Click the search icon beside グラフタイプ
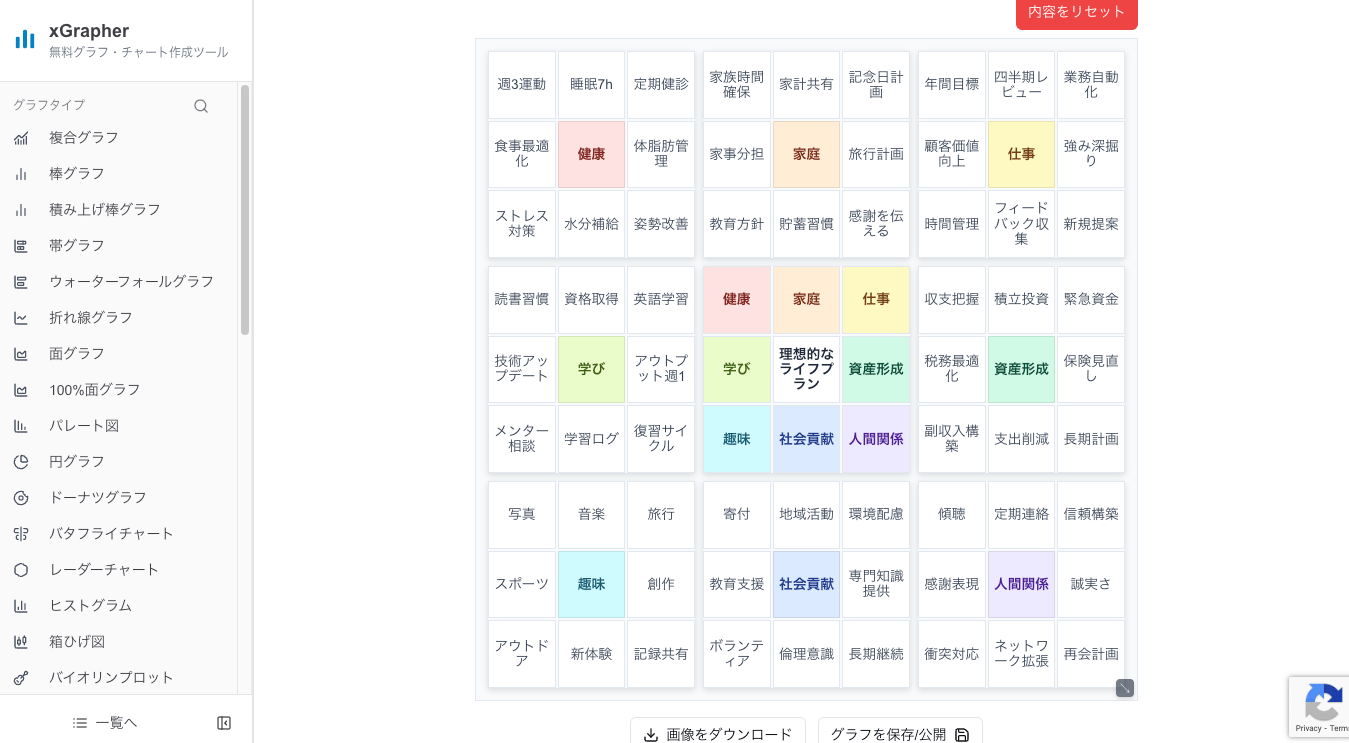This screenshot has width=1349, height=743. point(201,106)
